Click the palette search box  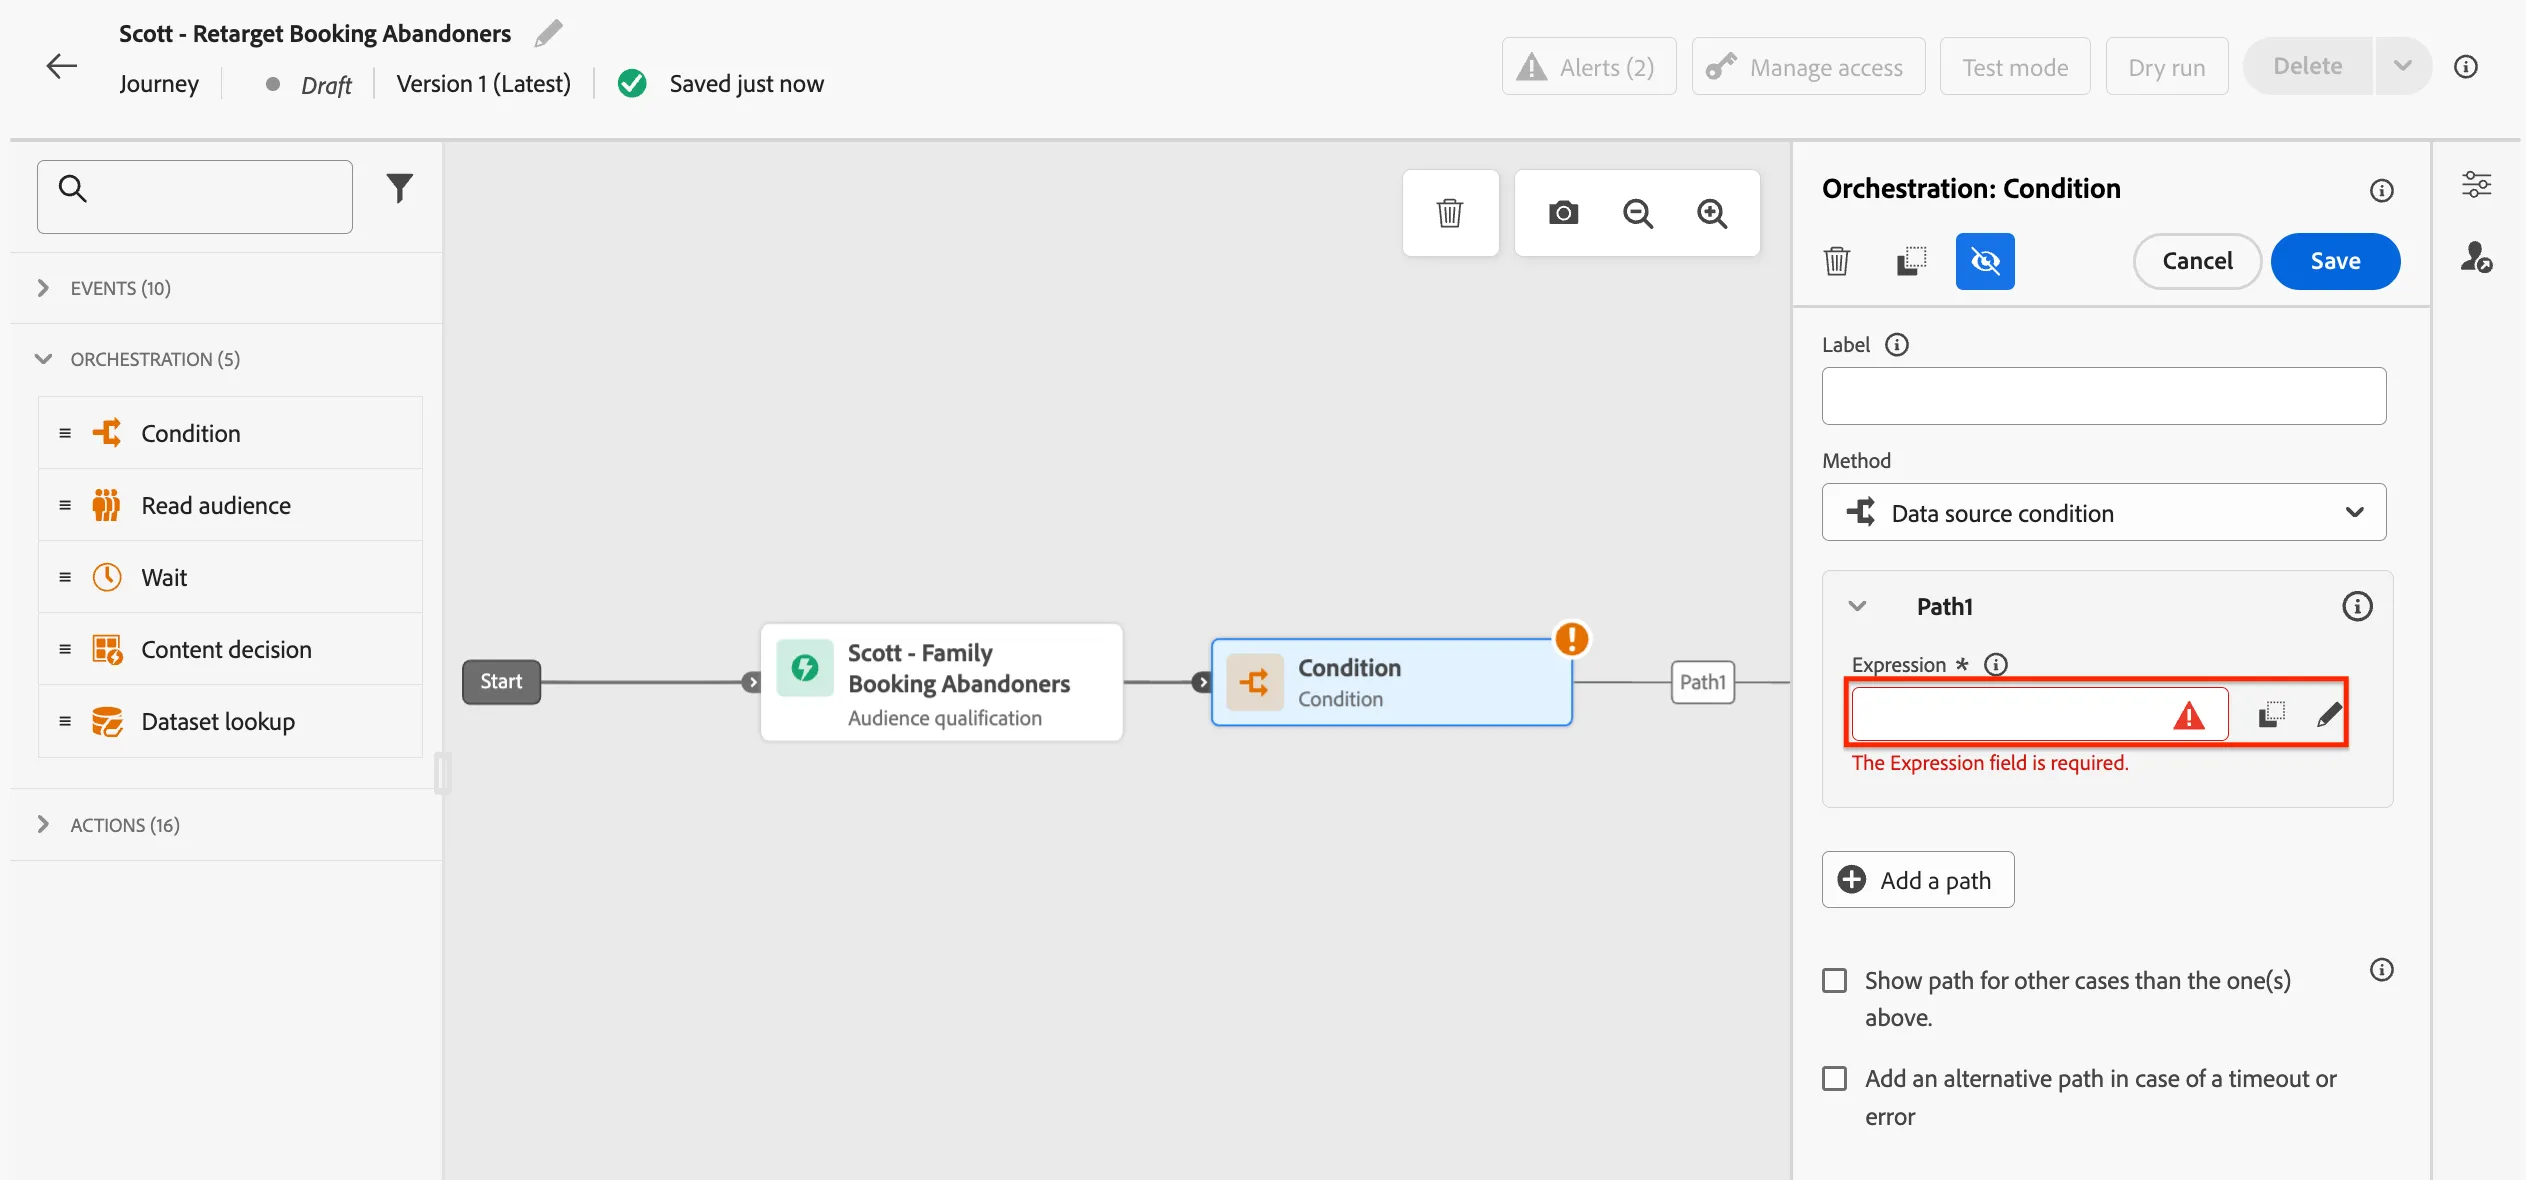(195, 197)
